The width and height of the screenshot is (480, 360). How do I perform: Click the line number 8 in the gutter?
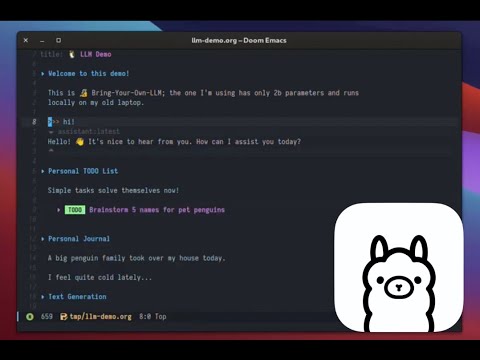pyautogui.click(x=34, y=122)
